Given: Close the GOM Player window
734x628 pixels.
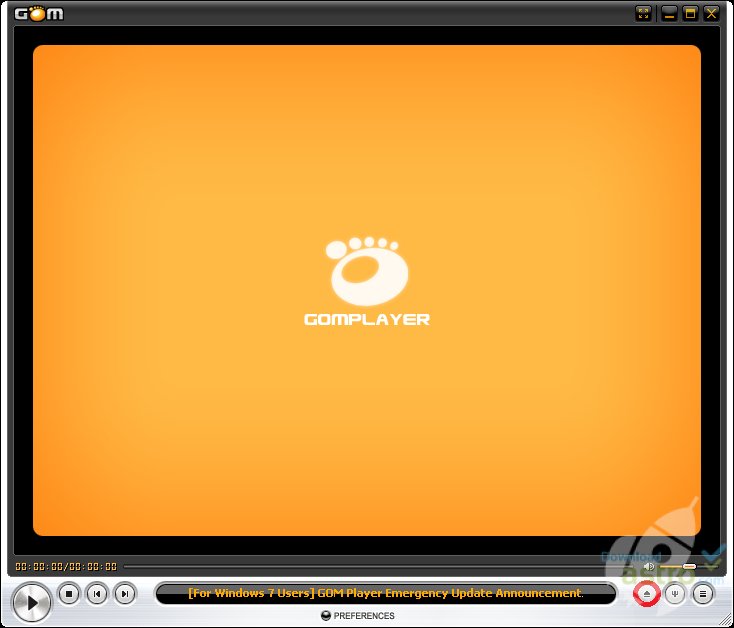Looking at the screenshot, I should pos(711,13).
